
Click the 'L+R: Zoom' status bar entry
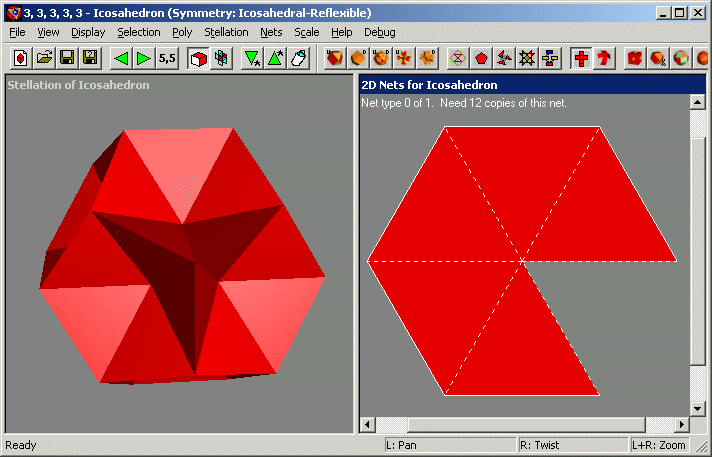click(658, 445)
